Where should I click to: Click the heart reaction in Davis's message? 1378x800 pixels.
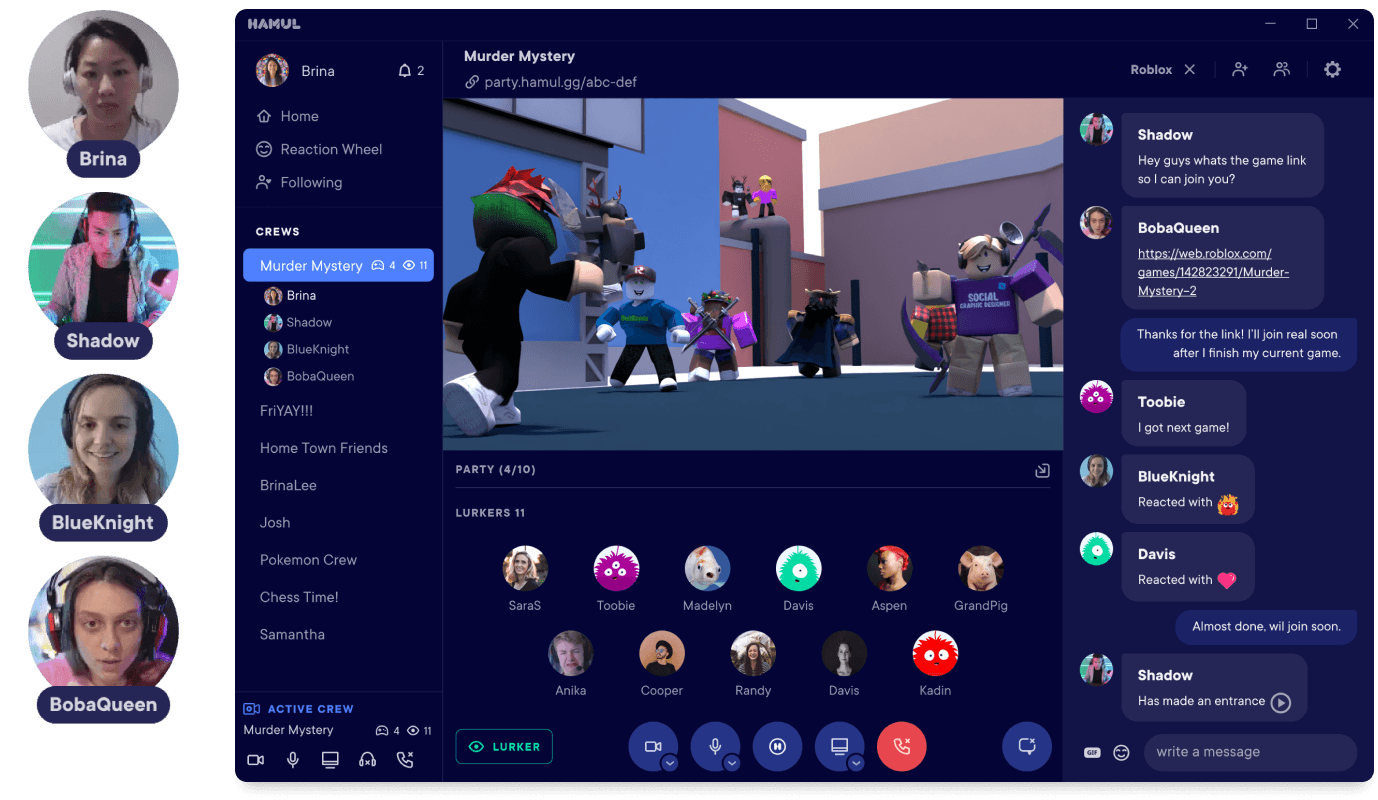point(1227,580)
